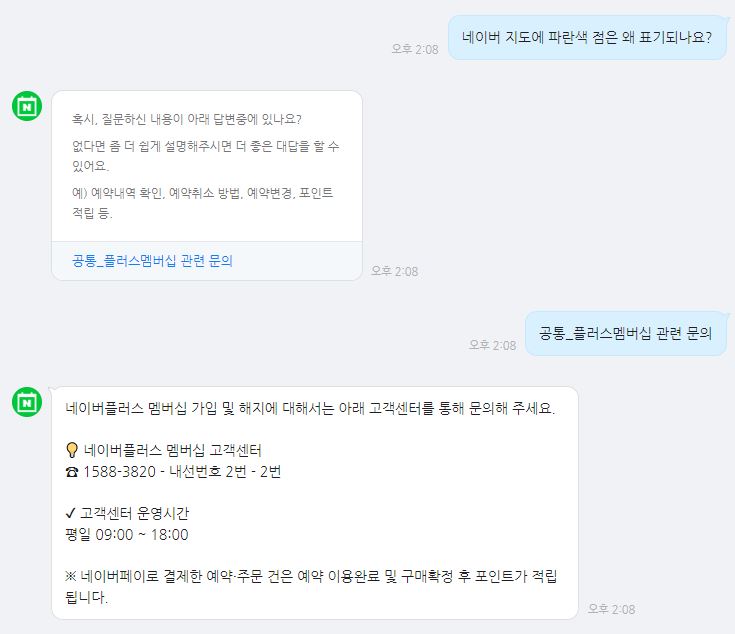Click the timestamp next to the bot suggestion card
This screenshot has height=634, width=735.
pyautogui.click(x=394, y=271)
